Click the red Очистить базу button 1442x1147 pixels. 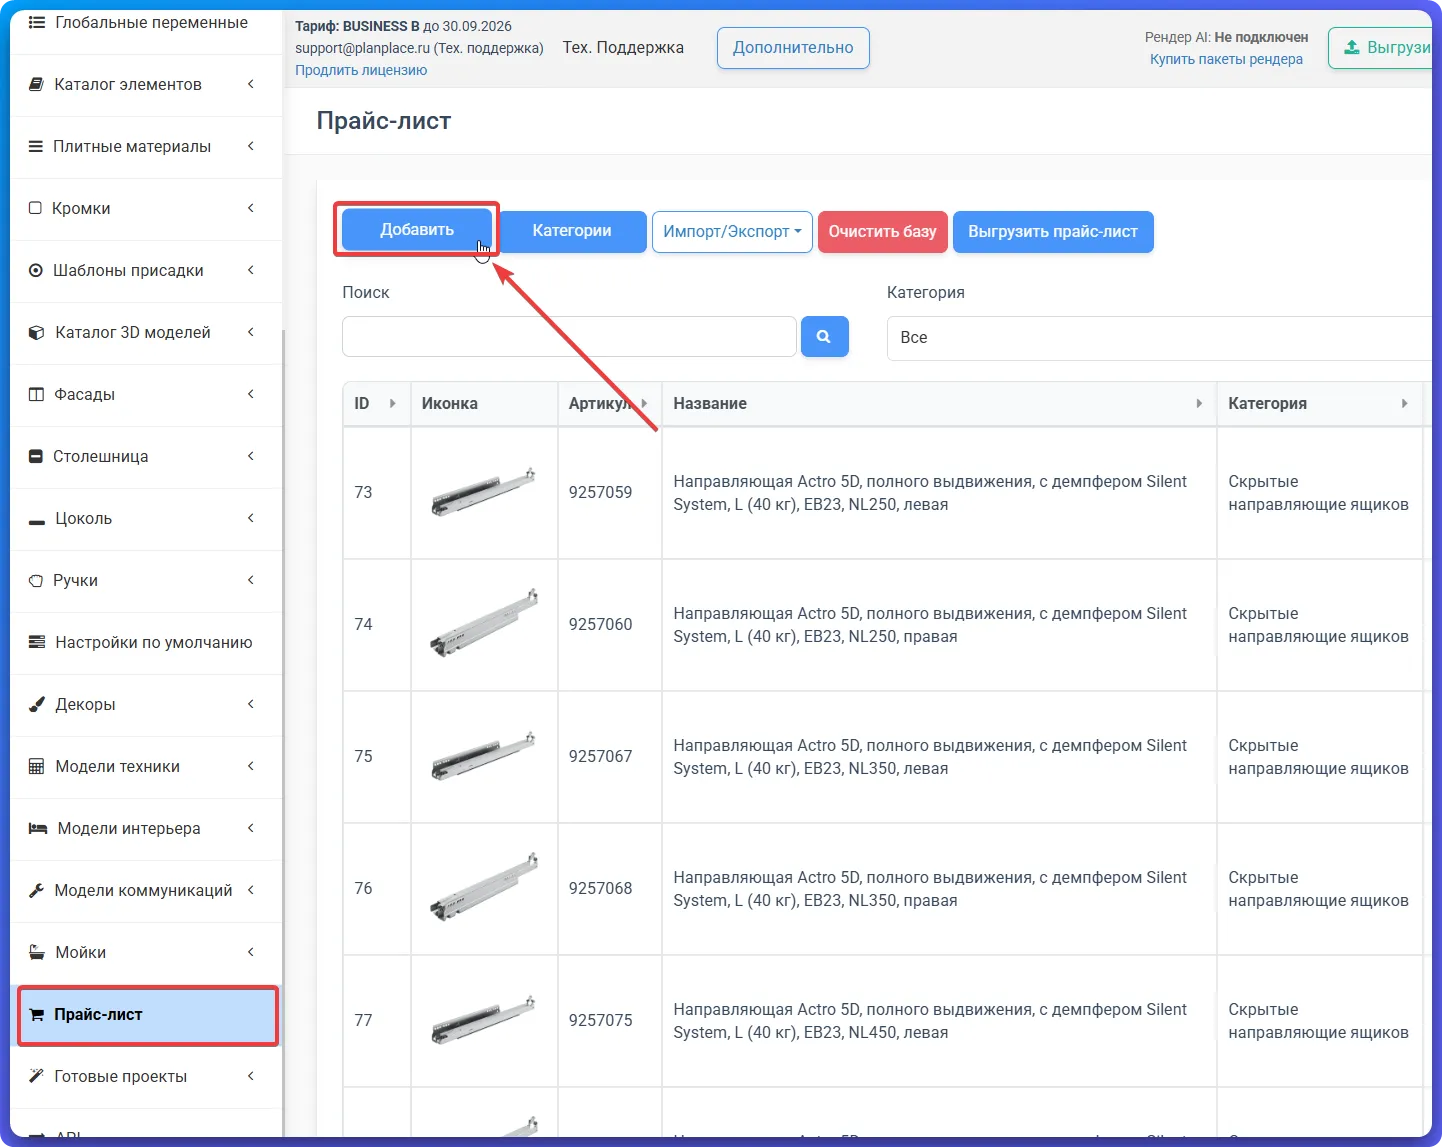click(x=882, y=231)
